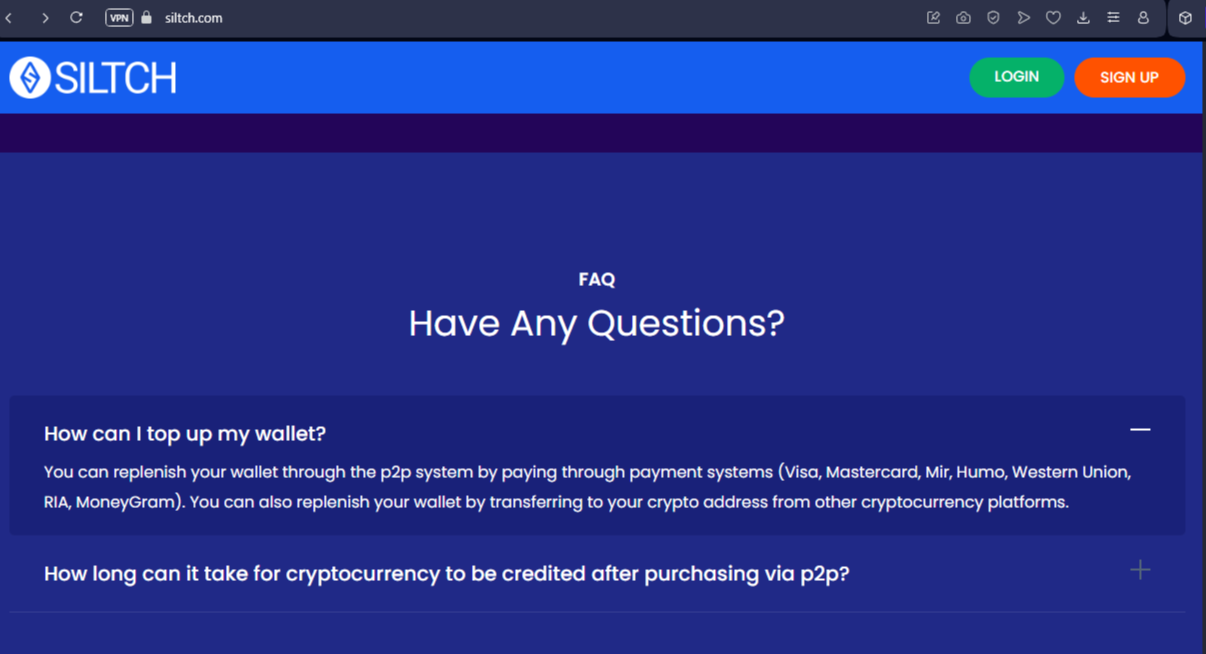This screenshot has width=1206, height=654.
Task: Go forward with the browser arrow
Action: (45, 18)
